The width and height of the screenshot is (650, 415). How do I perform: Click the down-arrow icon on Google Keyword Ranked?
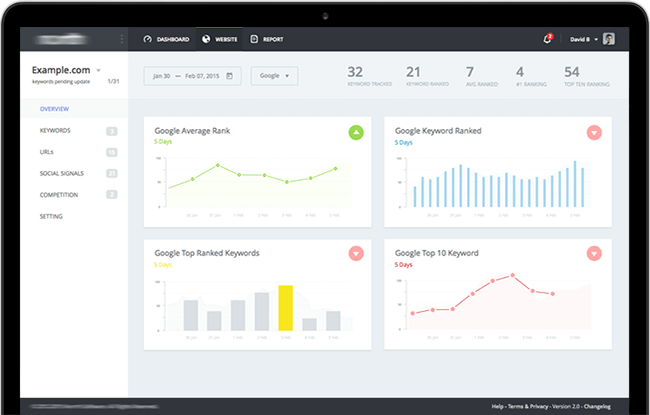point(594,132)
